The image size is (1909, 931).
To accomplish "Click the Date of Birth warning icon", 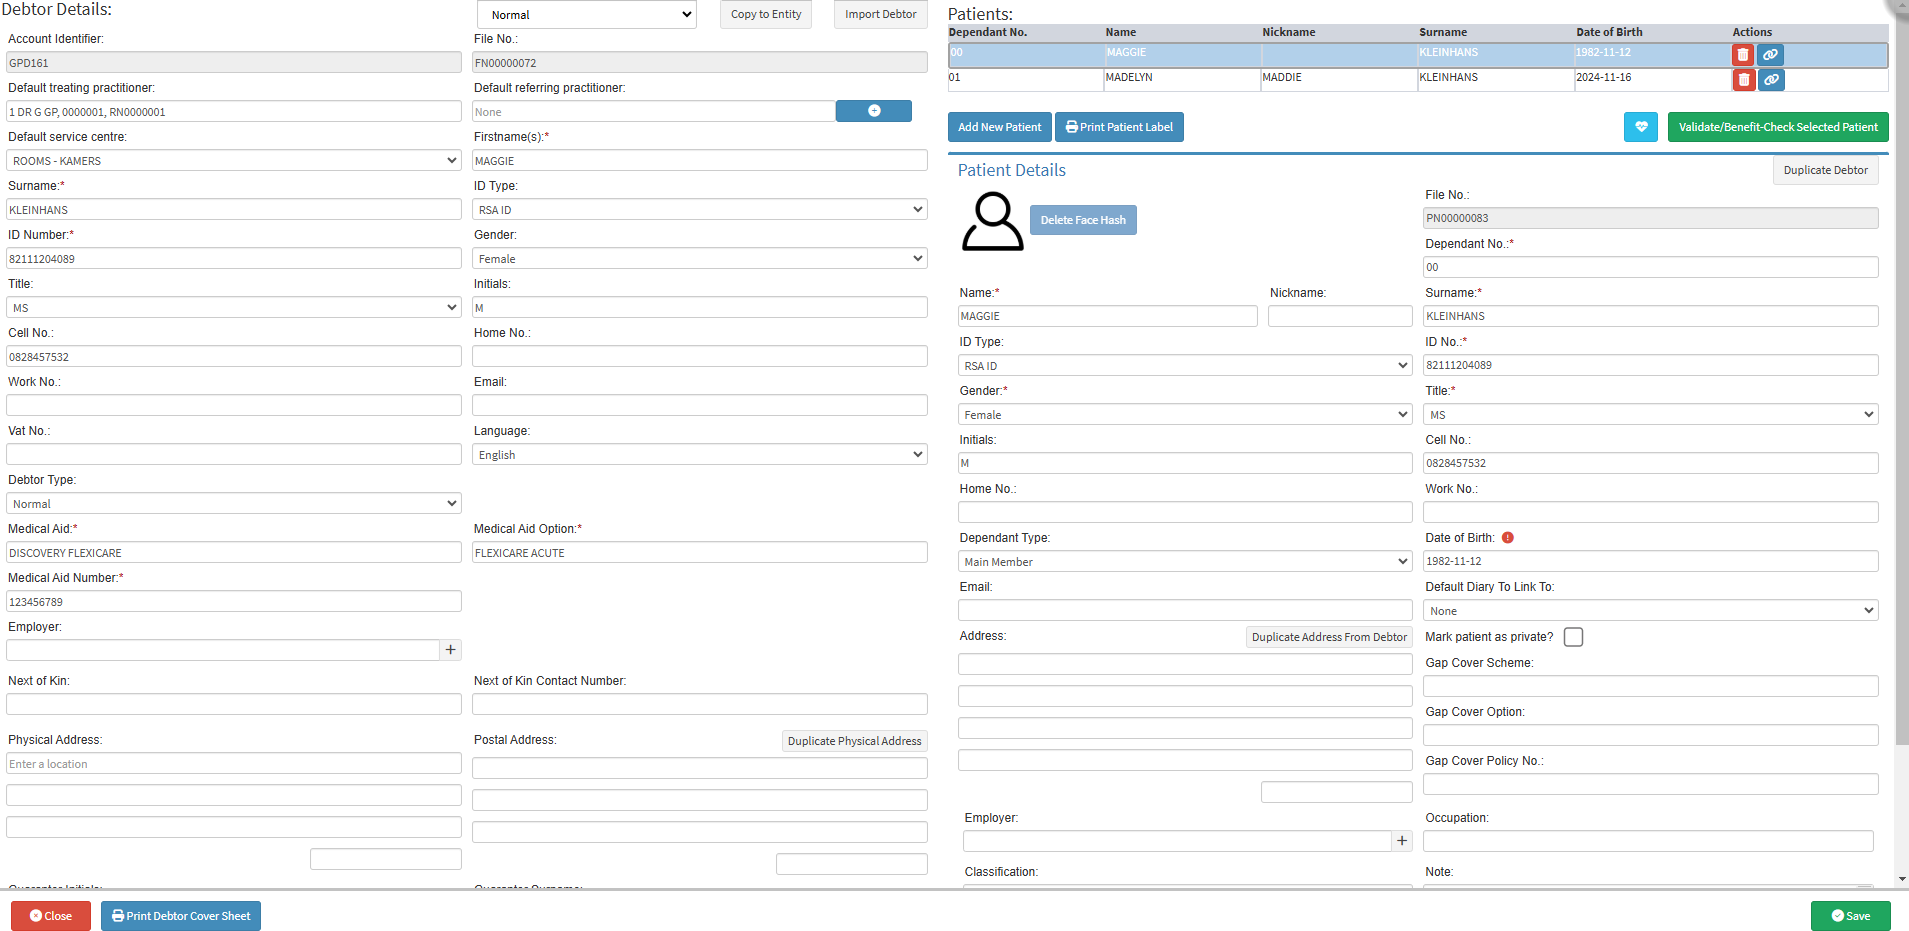I will tap(1508, 538).
